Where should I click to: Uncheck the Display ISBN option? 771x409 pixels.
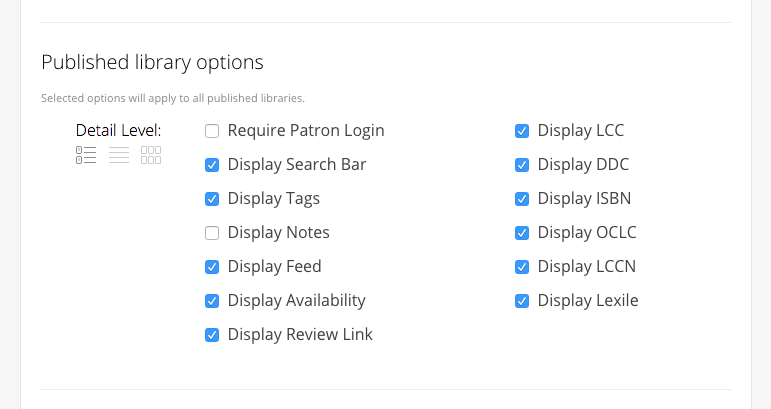click(x=522, y=199)
